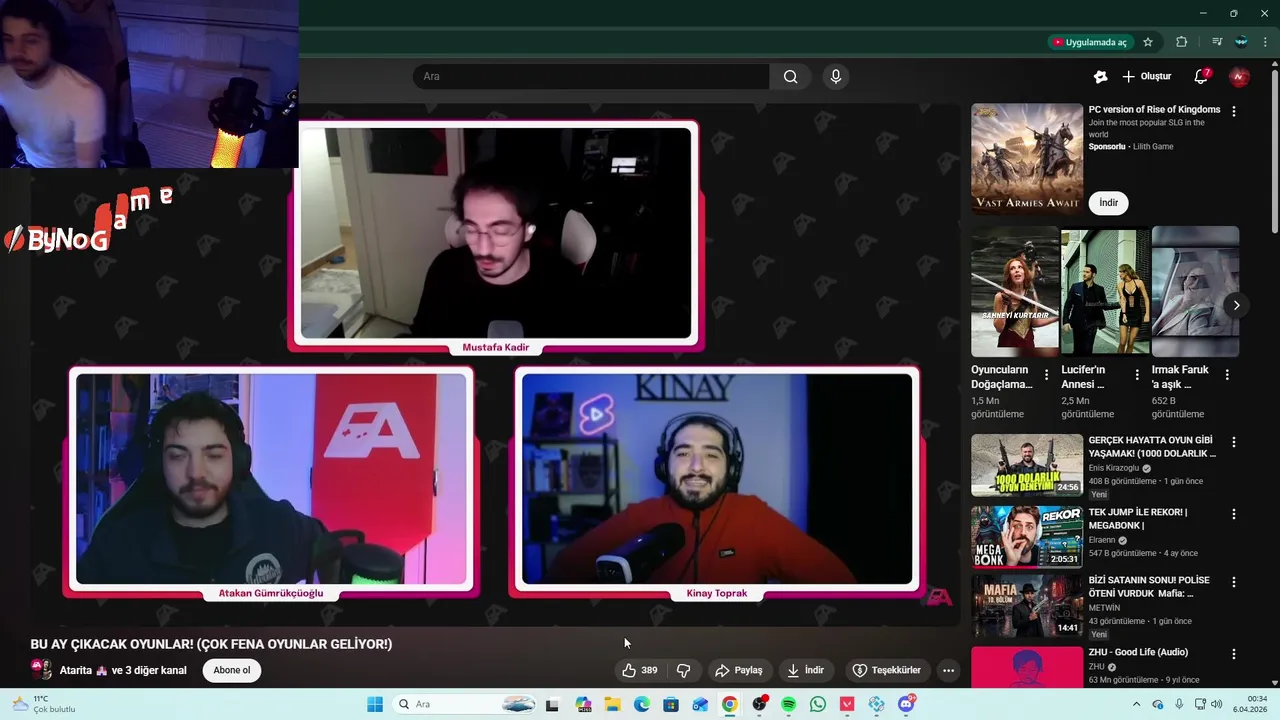Open the YouTube account avatar menu
The width and height of the screenshot is (1280, 720).
pyautogui.click(x=1239, y=77)
